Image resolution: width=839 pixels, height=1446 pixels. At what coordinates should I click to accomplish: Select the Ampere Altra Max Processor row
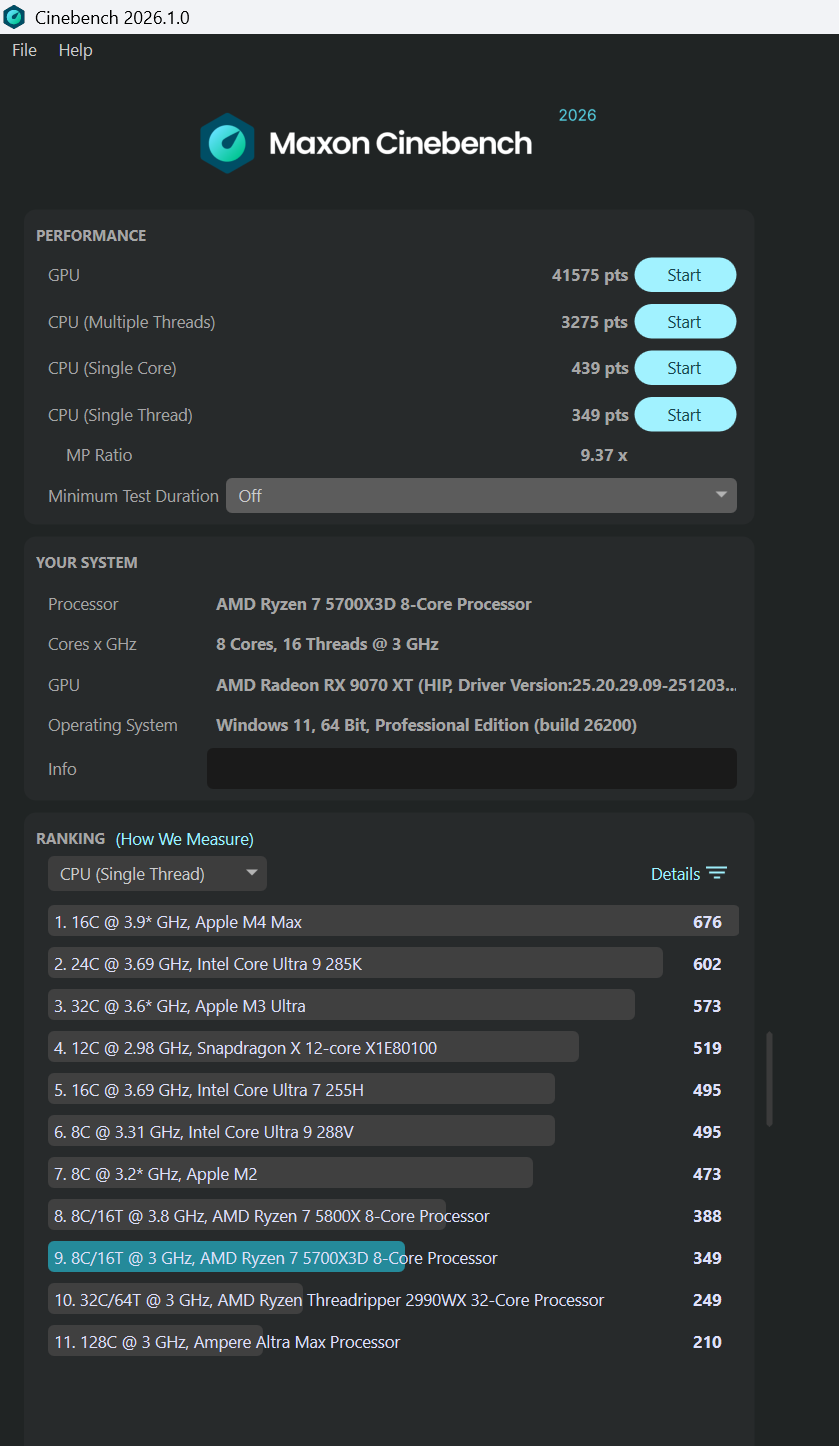pyautogui.click(x=393, y=1342)
